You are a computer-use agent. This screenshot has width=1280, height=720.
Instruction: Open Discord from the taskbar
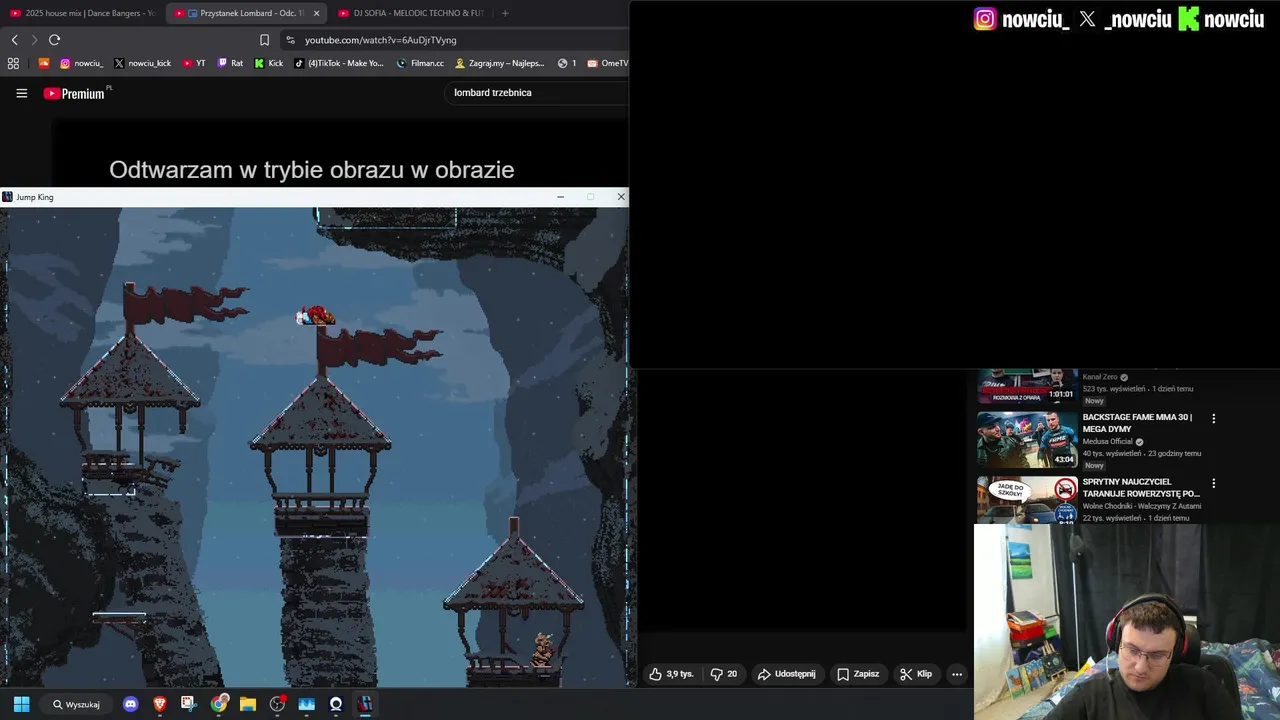pyautogui.click(x=130, y=704)
